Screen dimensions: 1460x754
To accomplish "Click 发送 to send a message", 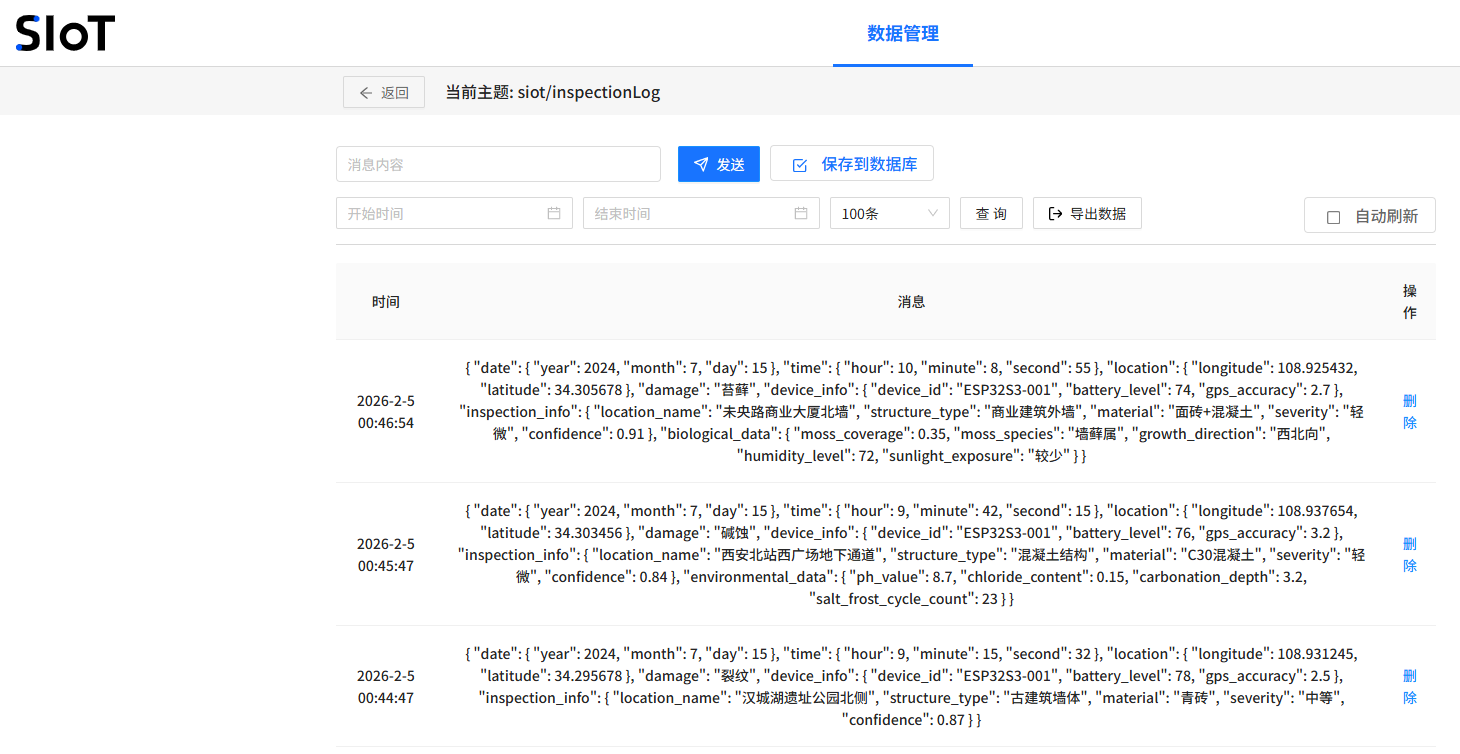I will (718, 164).
